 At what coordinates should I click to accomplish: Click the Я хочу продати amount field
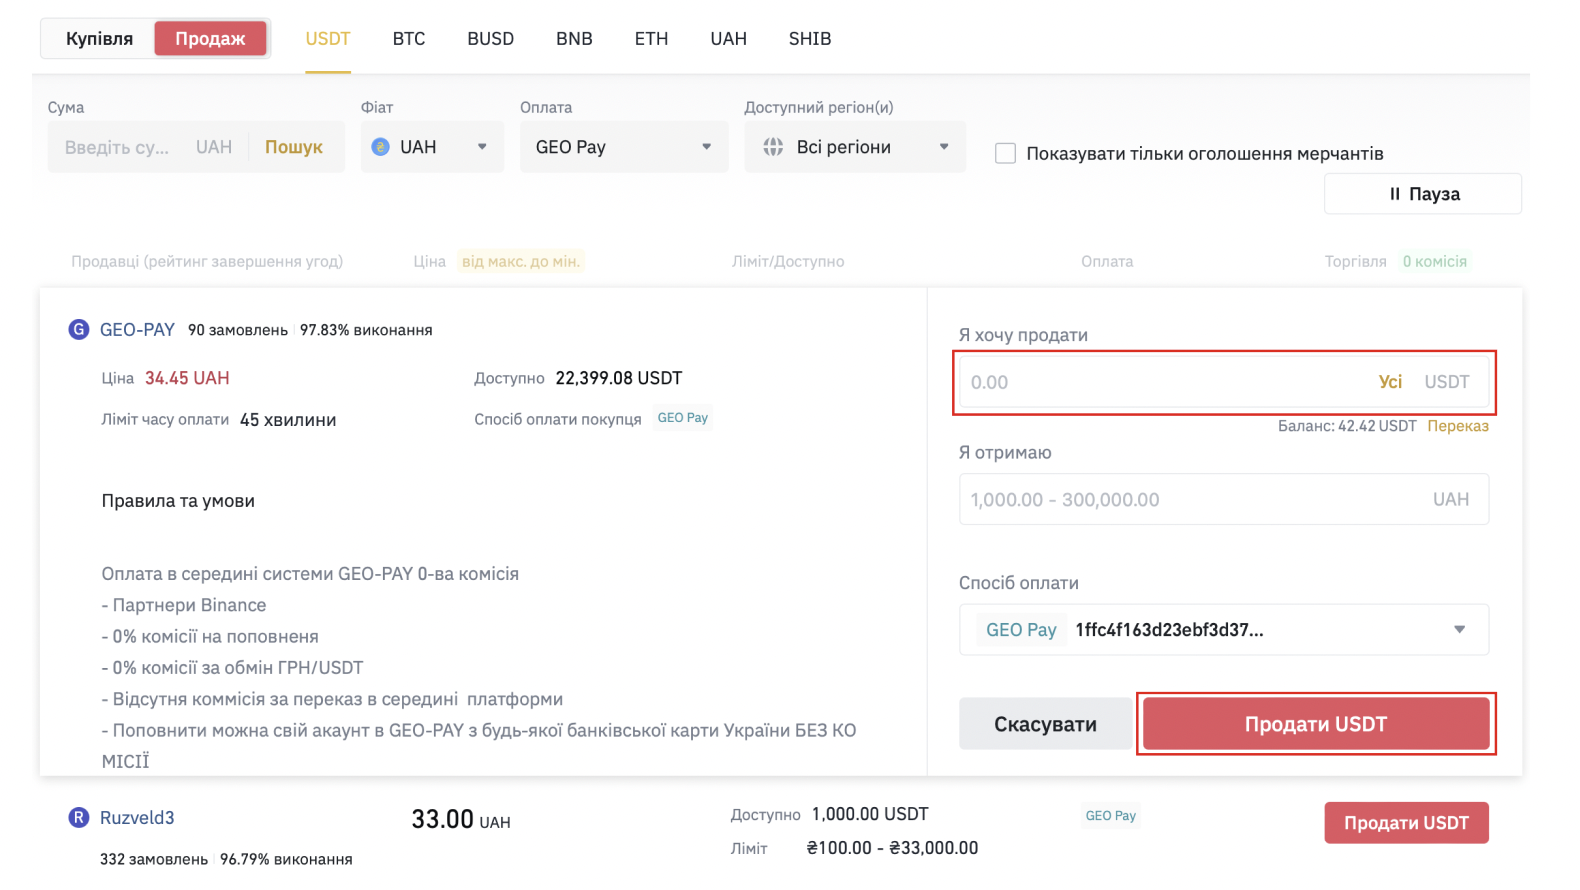coord(1223,382)
